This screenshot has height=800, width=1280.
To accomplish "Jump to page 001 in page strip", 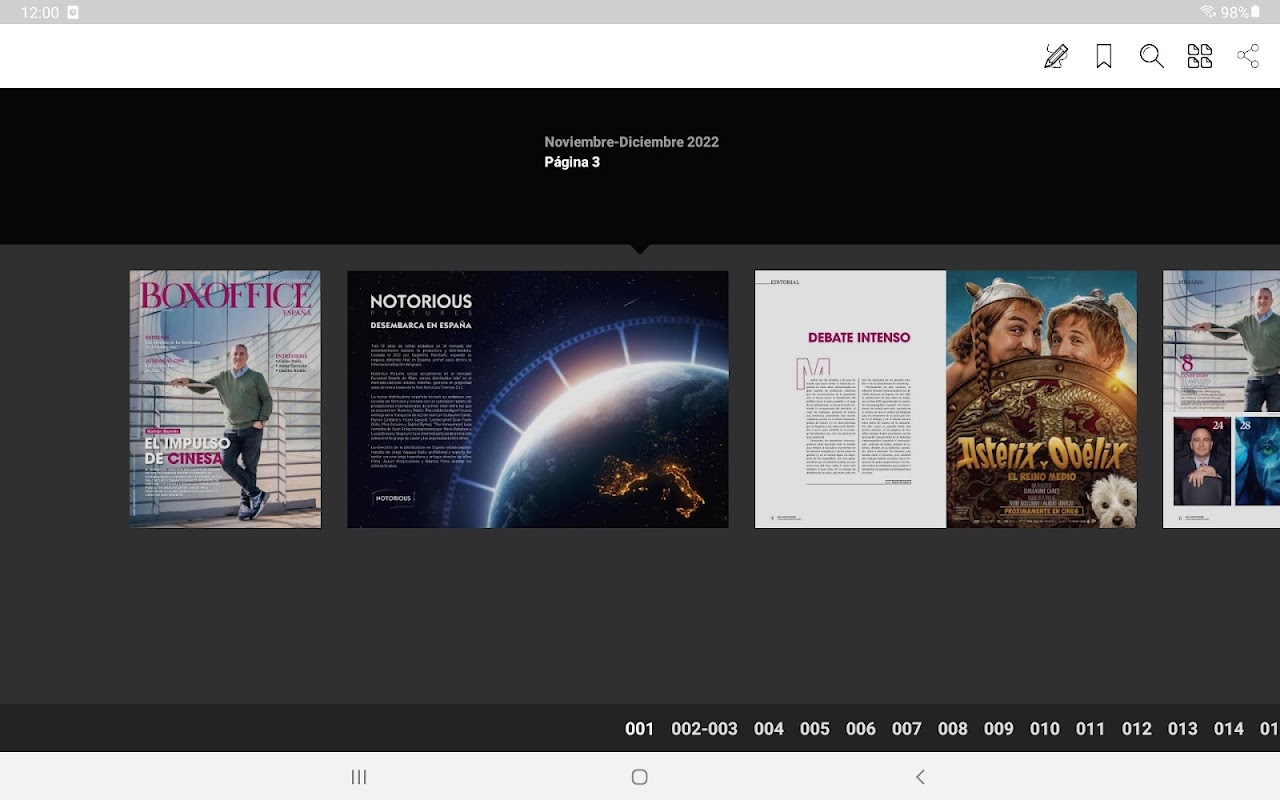I will click(639, 729).
